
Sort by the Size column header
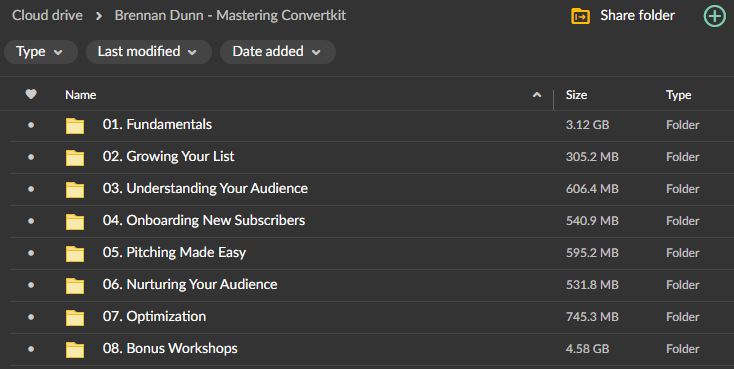coord(576,95)
